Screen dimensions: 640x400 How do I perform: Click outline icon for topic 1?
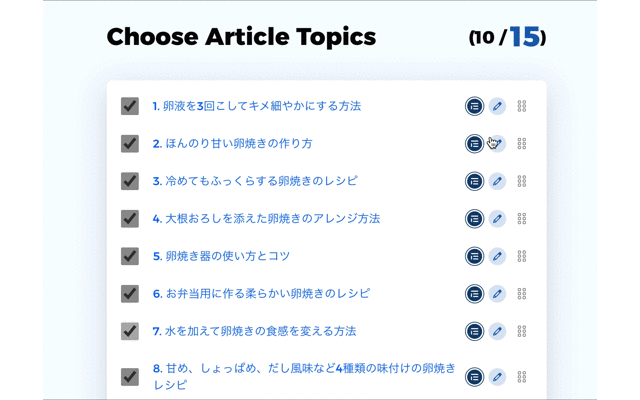474,106
